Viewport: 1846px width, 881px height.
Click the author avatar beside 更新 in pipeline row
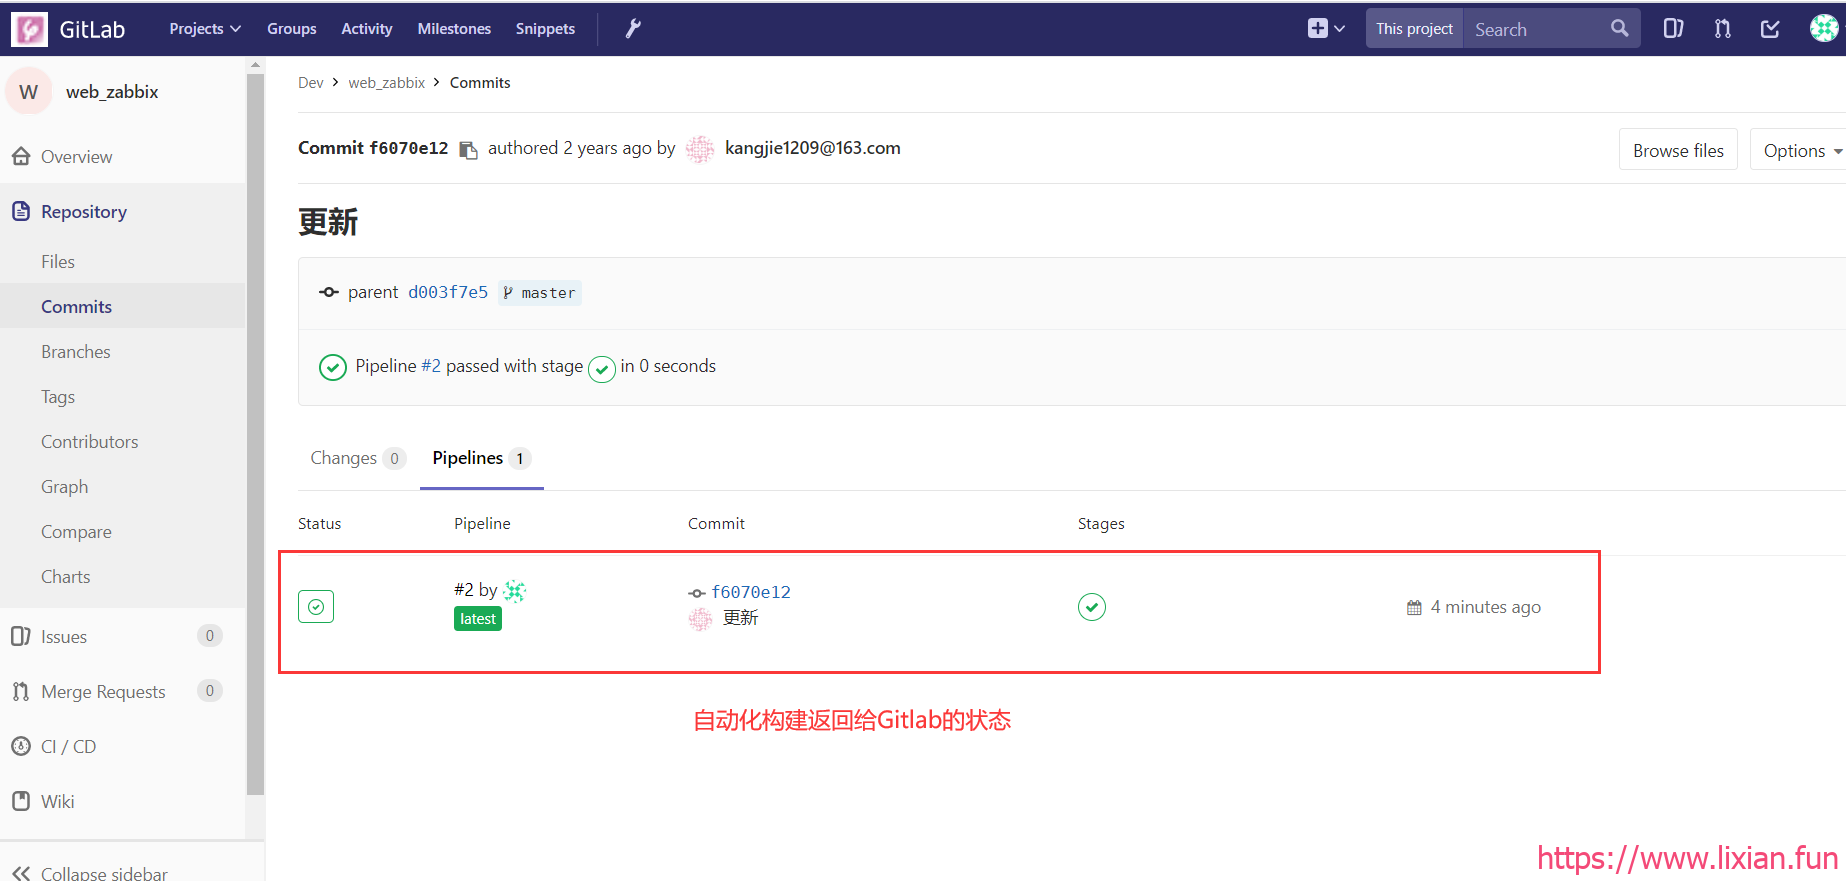[700, 619]
